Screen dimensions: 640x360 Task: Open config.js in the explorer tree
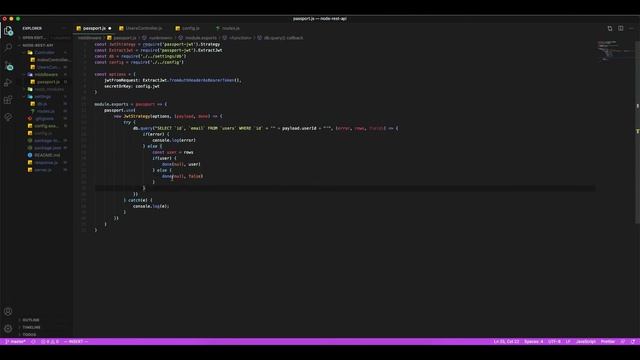coord(43,133)
